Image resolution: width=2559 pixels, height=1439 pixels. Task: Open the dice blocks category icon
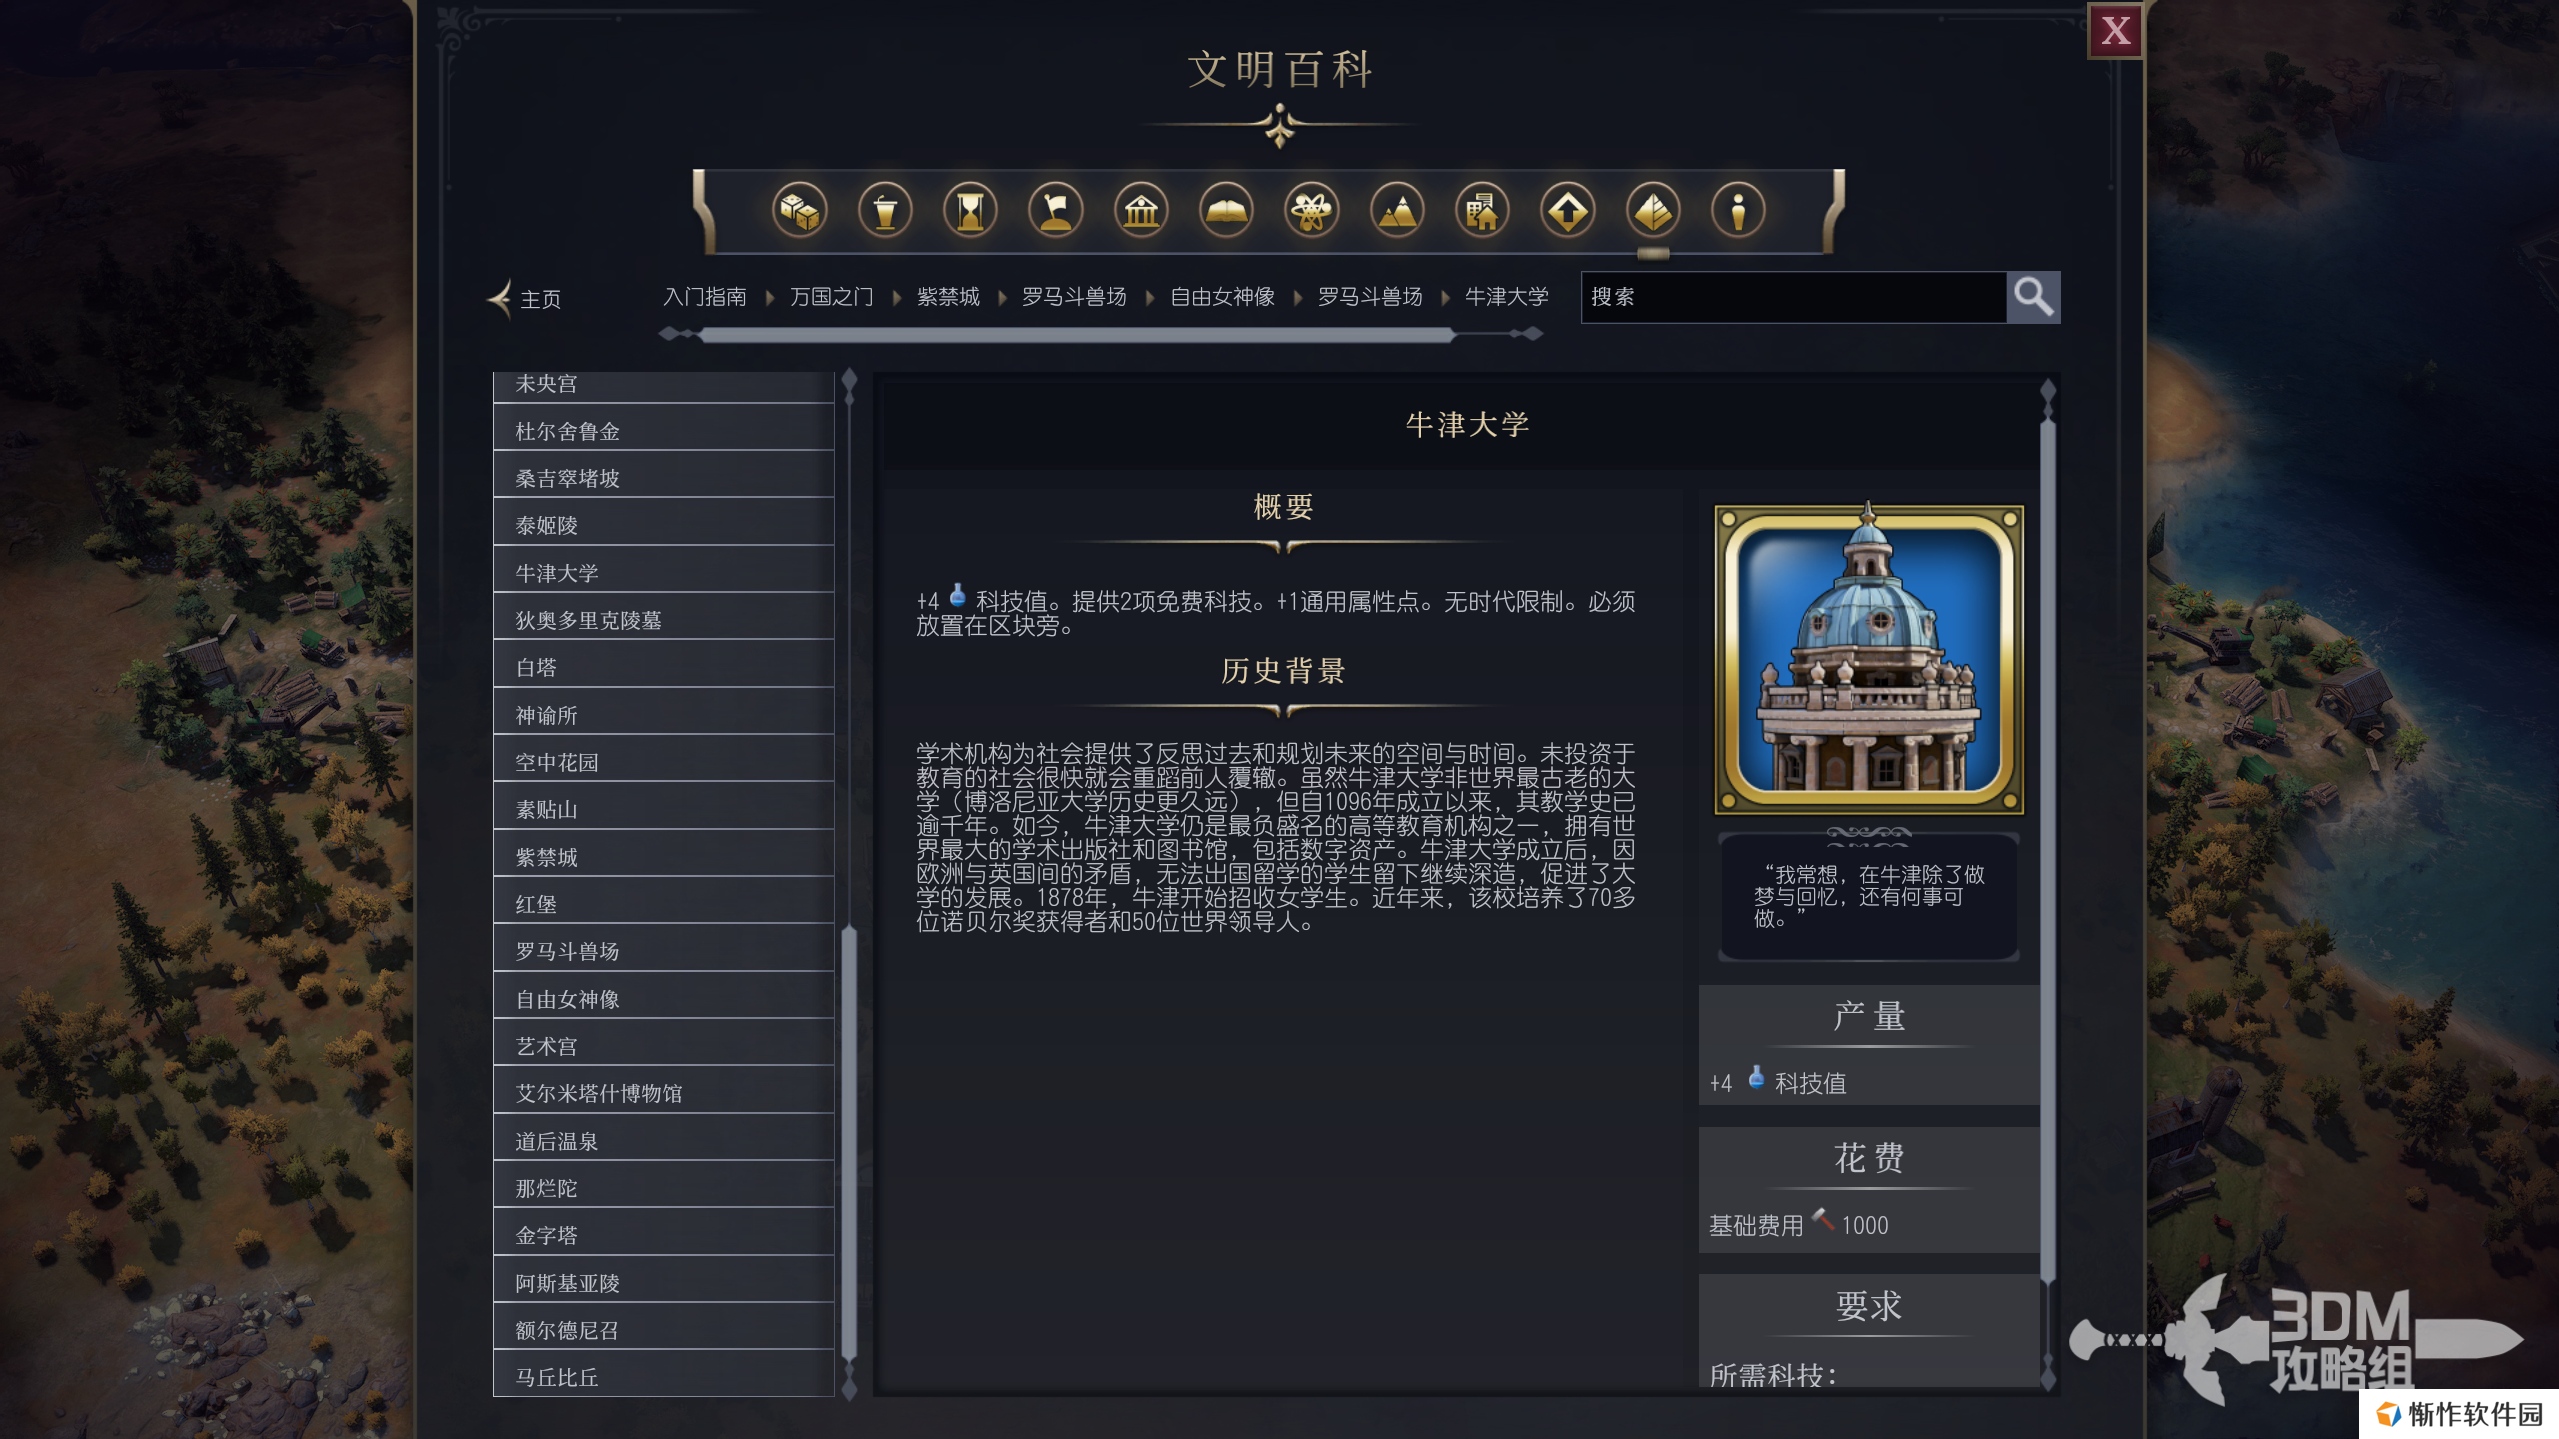tap(799, 211)
